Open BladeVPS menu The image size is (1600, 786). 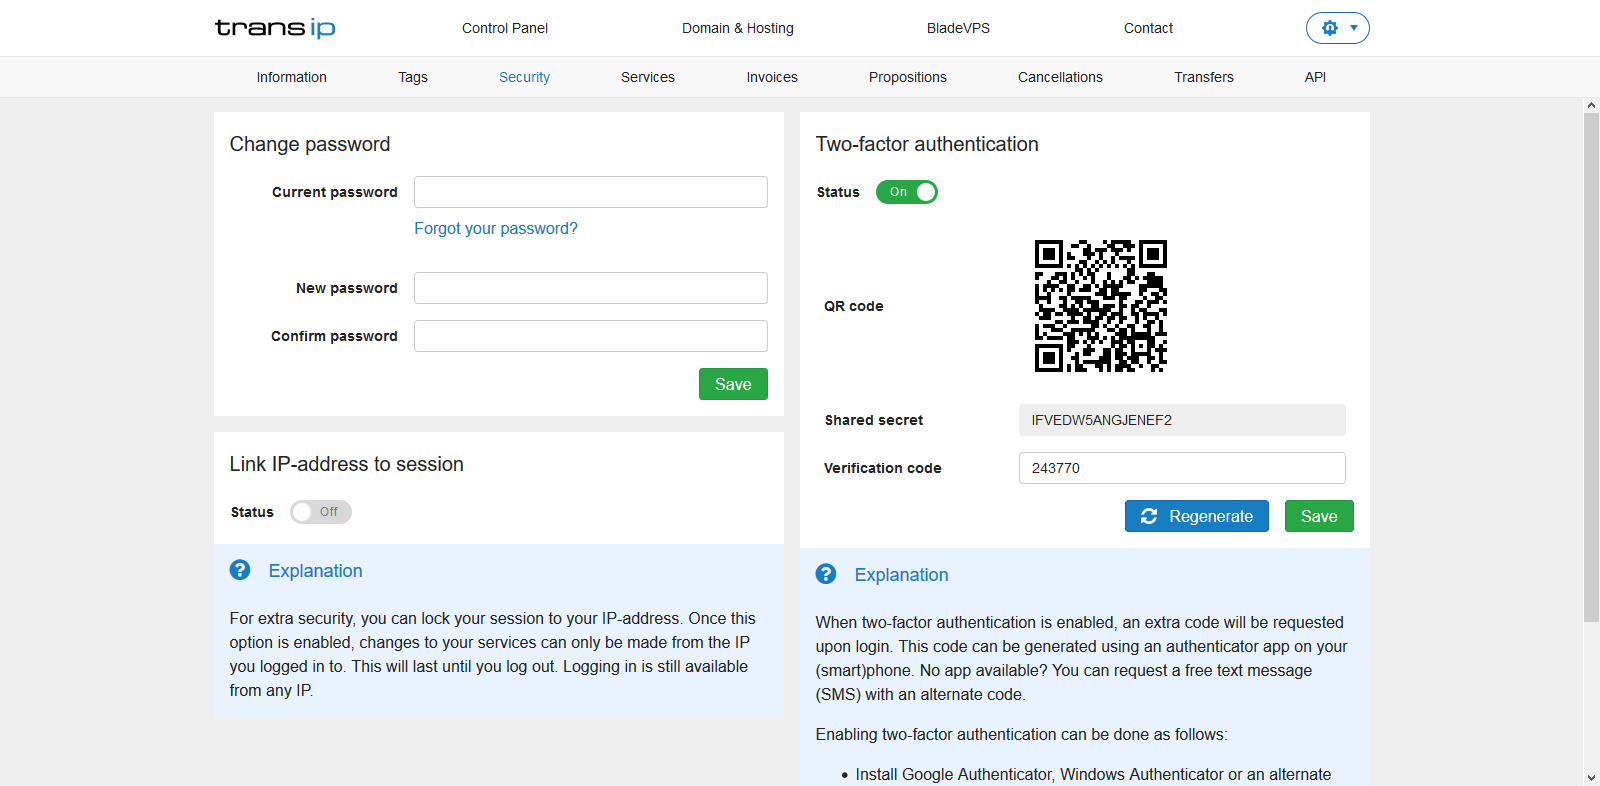coord(958,28)
